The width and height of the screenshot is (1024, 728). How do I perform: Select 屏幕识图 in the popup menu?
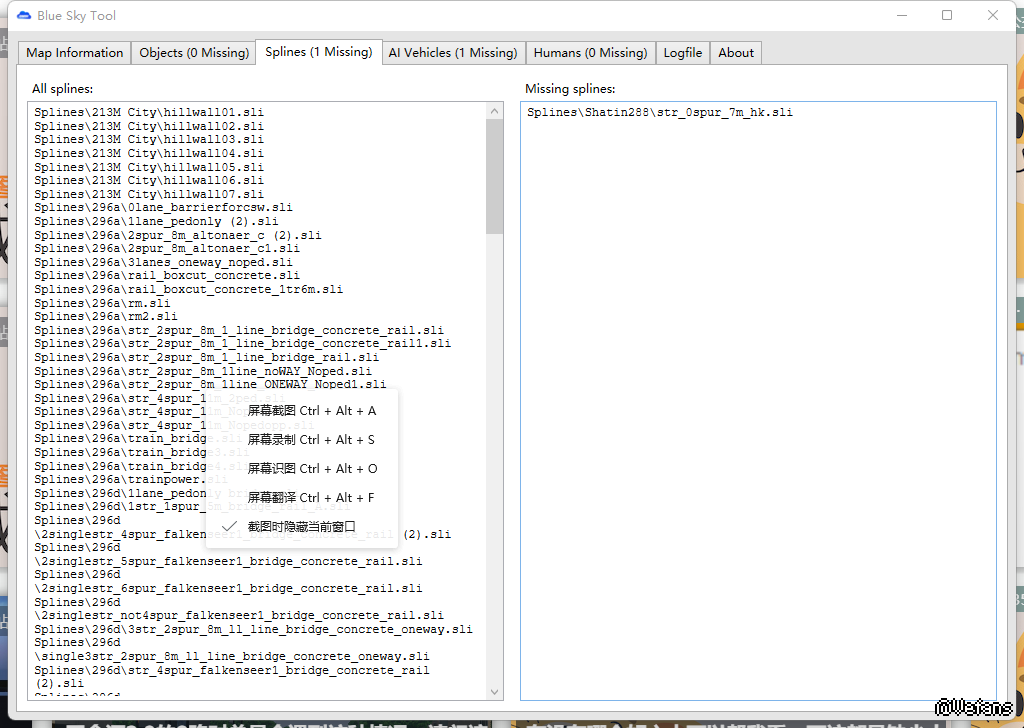click(311, 468)
